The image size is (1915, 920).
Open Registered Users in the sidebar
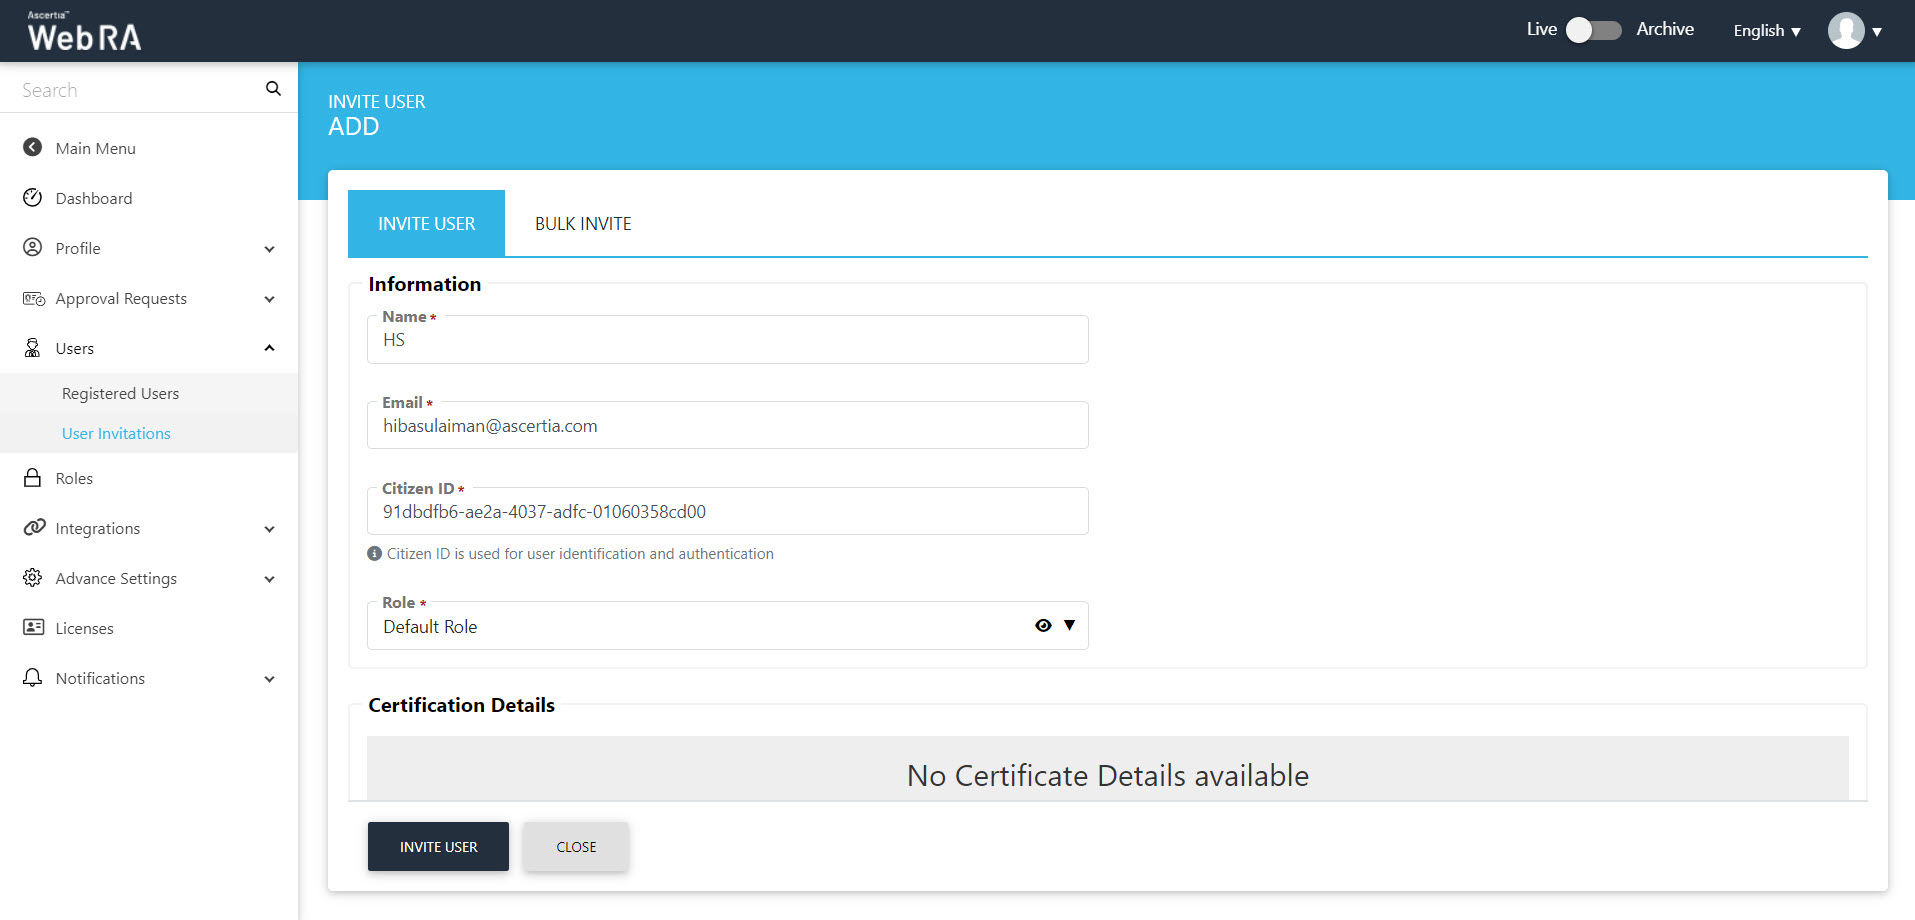point(120,394)
